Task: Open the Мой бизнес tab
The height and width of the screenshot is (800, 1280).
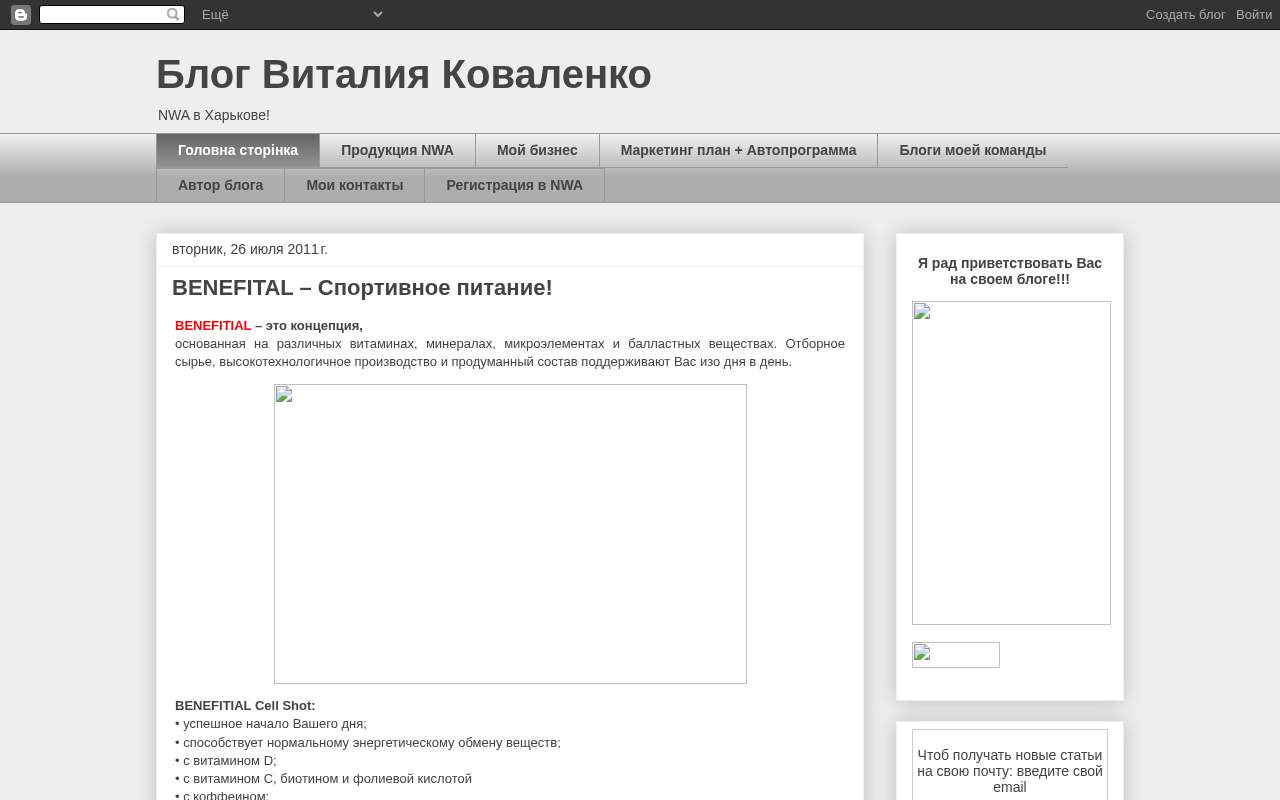Action: click(537, 150)
